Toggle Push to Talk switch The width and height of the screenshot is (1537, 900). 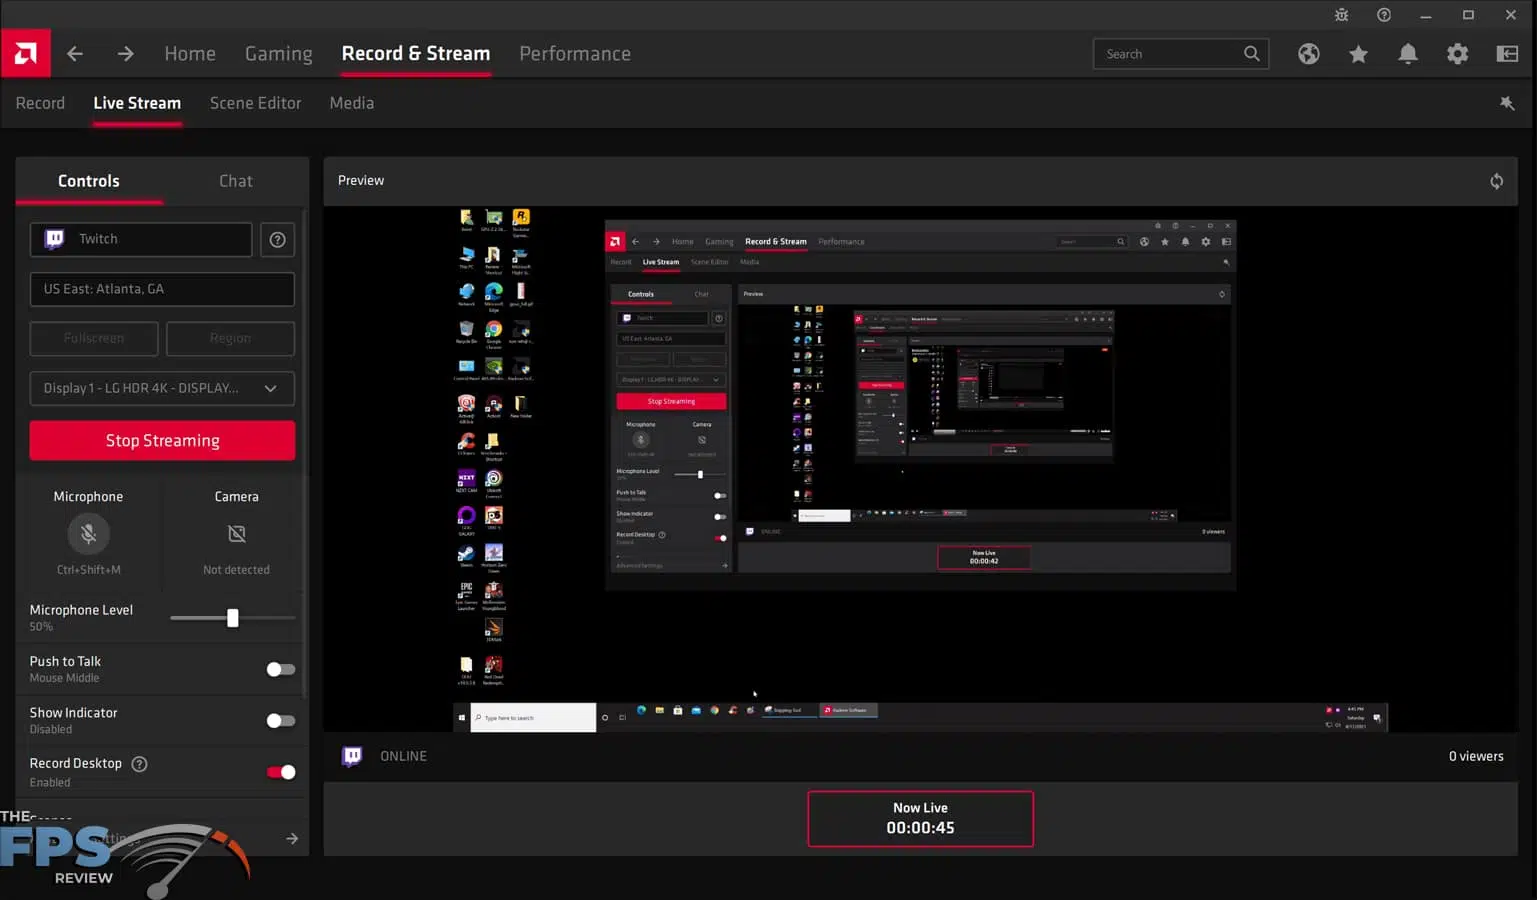click(281, 669)
